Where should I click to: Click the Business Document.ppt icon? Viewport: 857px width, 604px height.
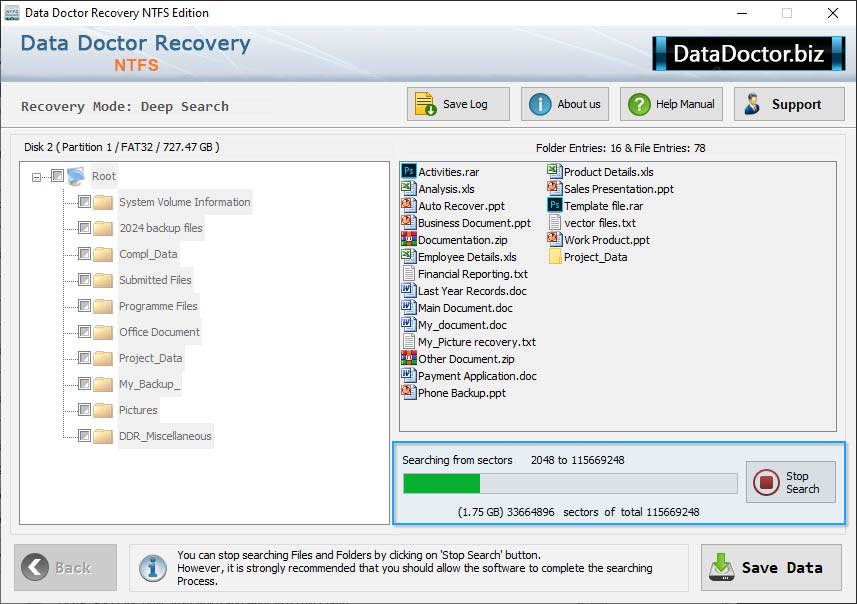[408, 222]
